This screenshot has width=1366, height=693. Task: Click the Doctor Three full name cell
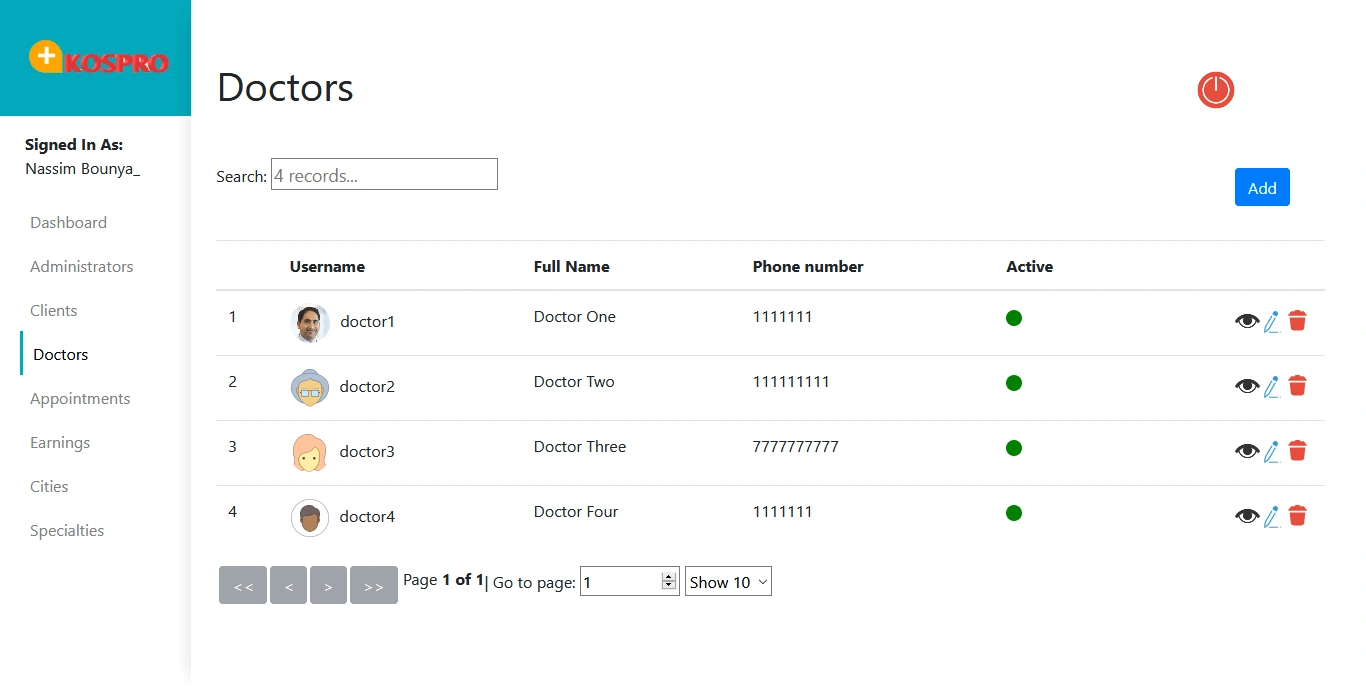click(x=580, y=447)
